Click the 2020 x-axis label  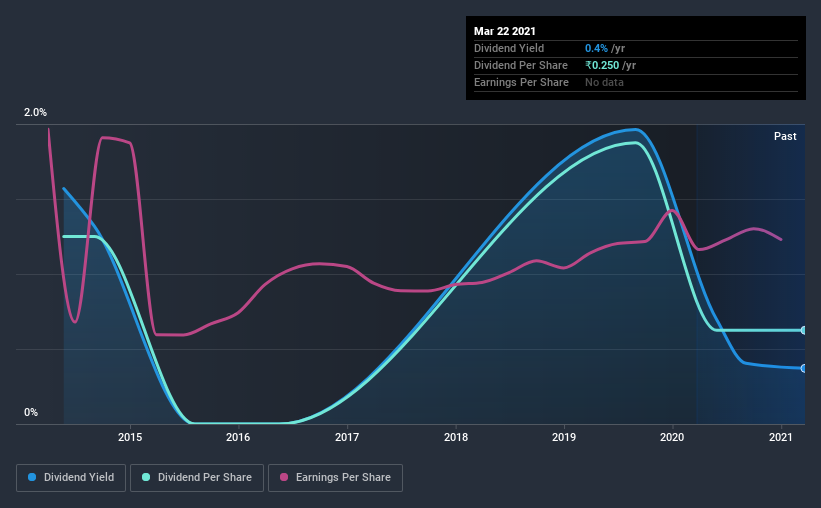pos(672,437)
